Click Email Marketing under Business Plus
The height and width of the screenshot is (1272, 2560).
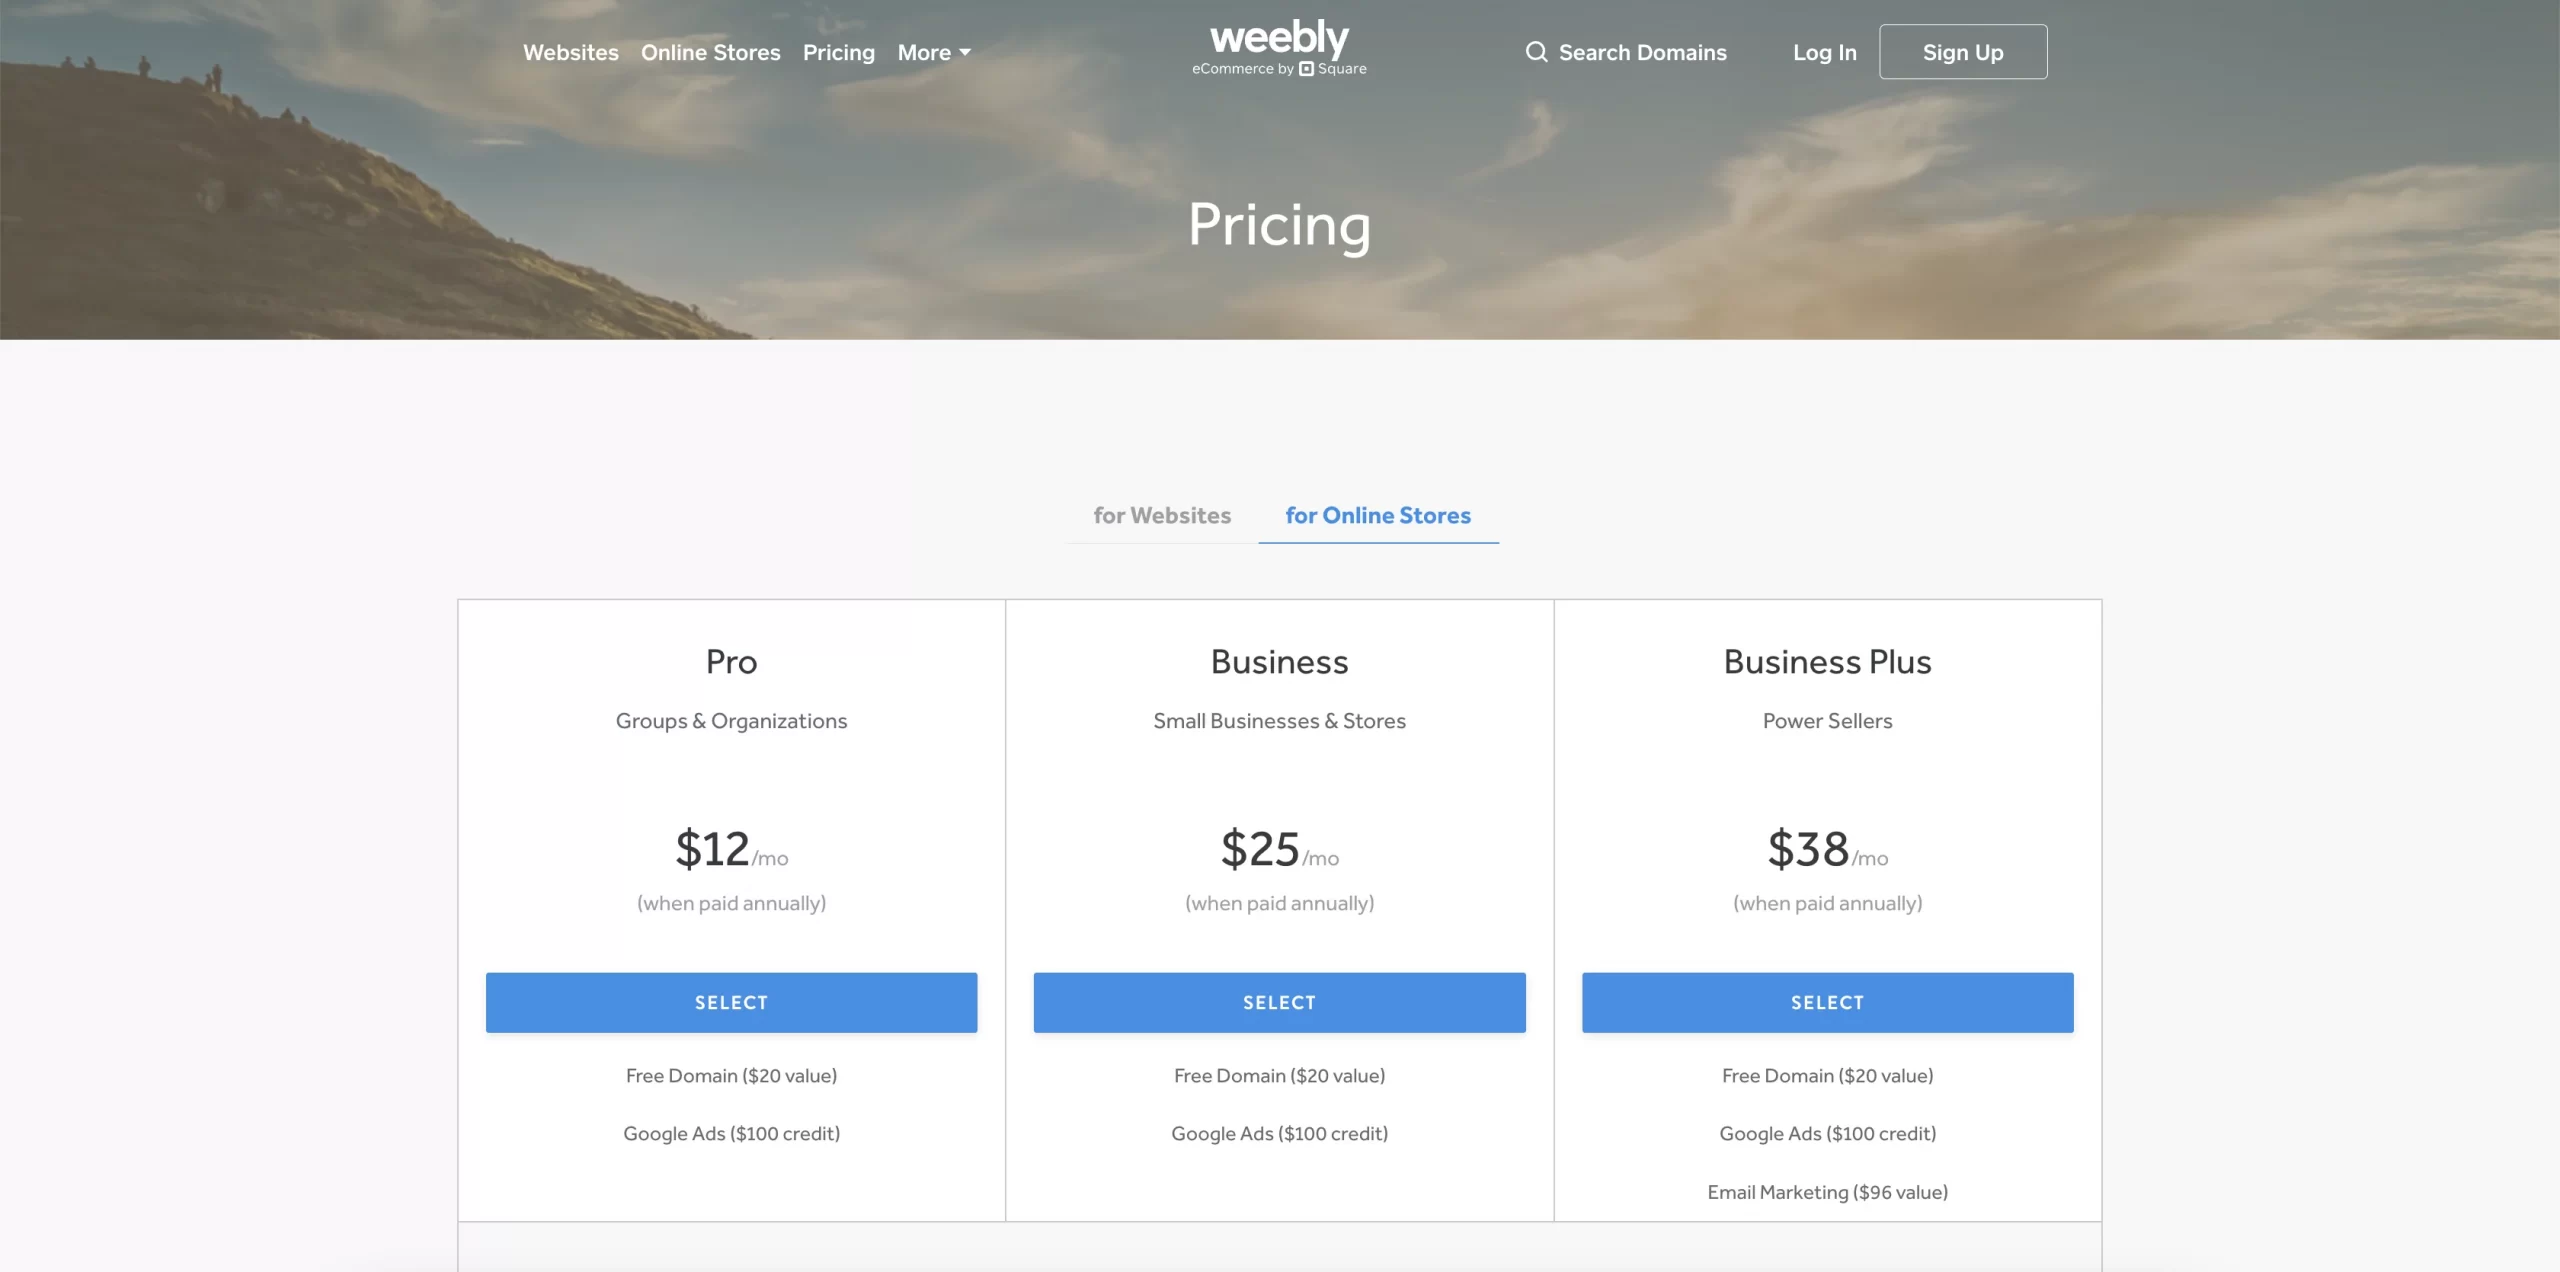pyautogui.click(x=1826, y=1191)
